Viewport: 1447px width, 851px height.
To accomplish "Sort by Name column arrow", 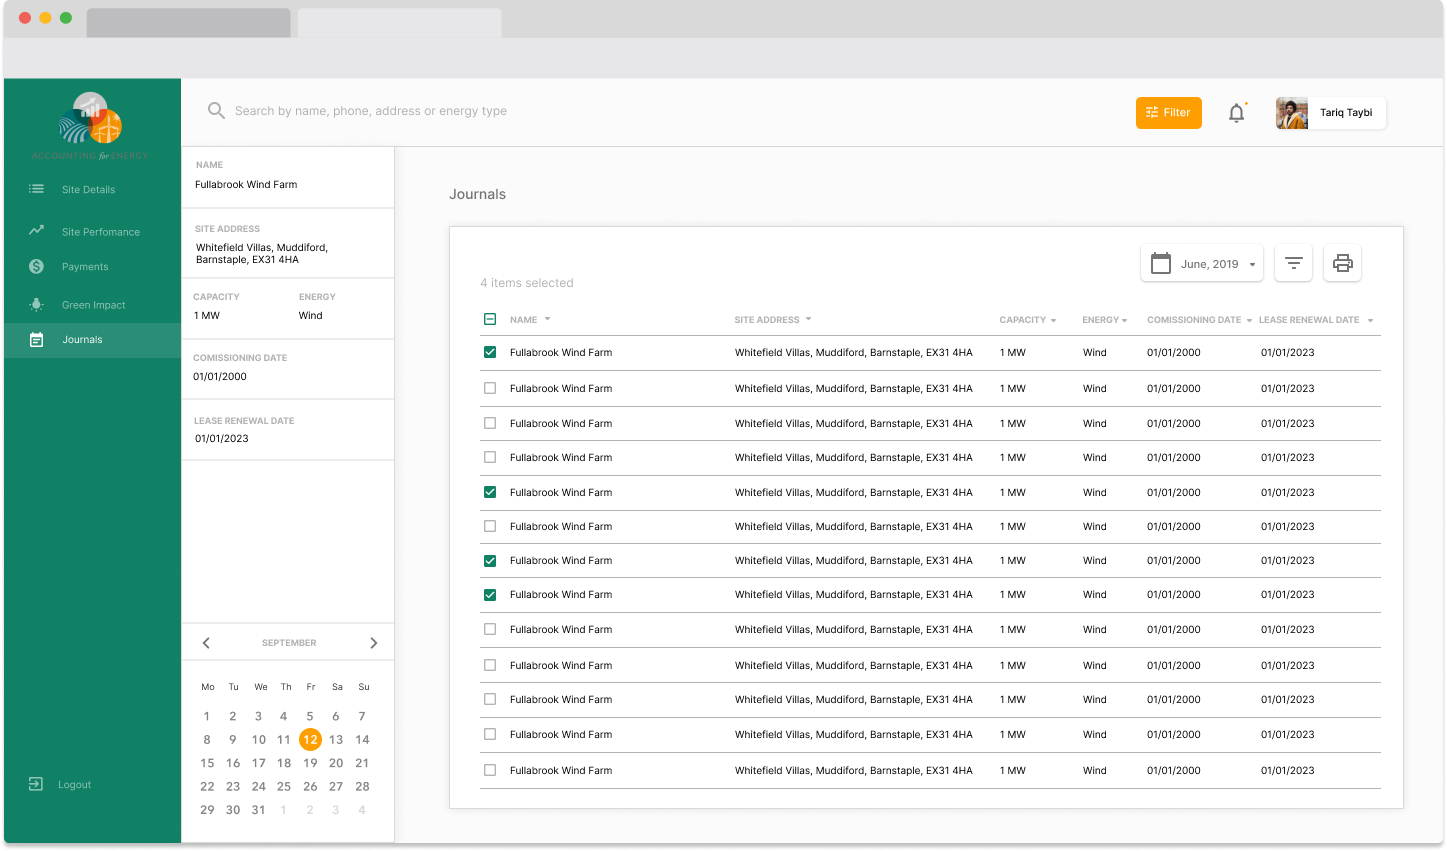I will point(547,319).
